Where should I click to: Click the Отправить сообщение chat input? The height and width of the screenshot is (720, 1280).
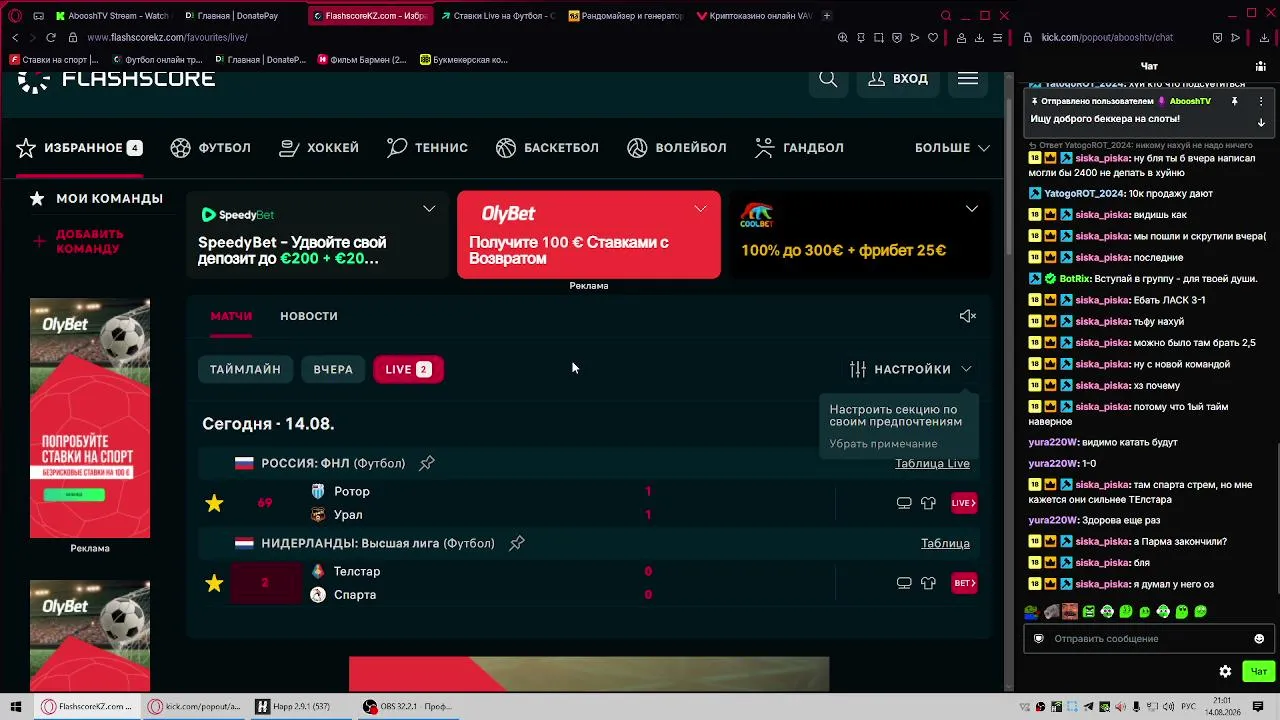(x=1140, y=639)
